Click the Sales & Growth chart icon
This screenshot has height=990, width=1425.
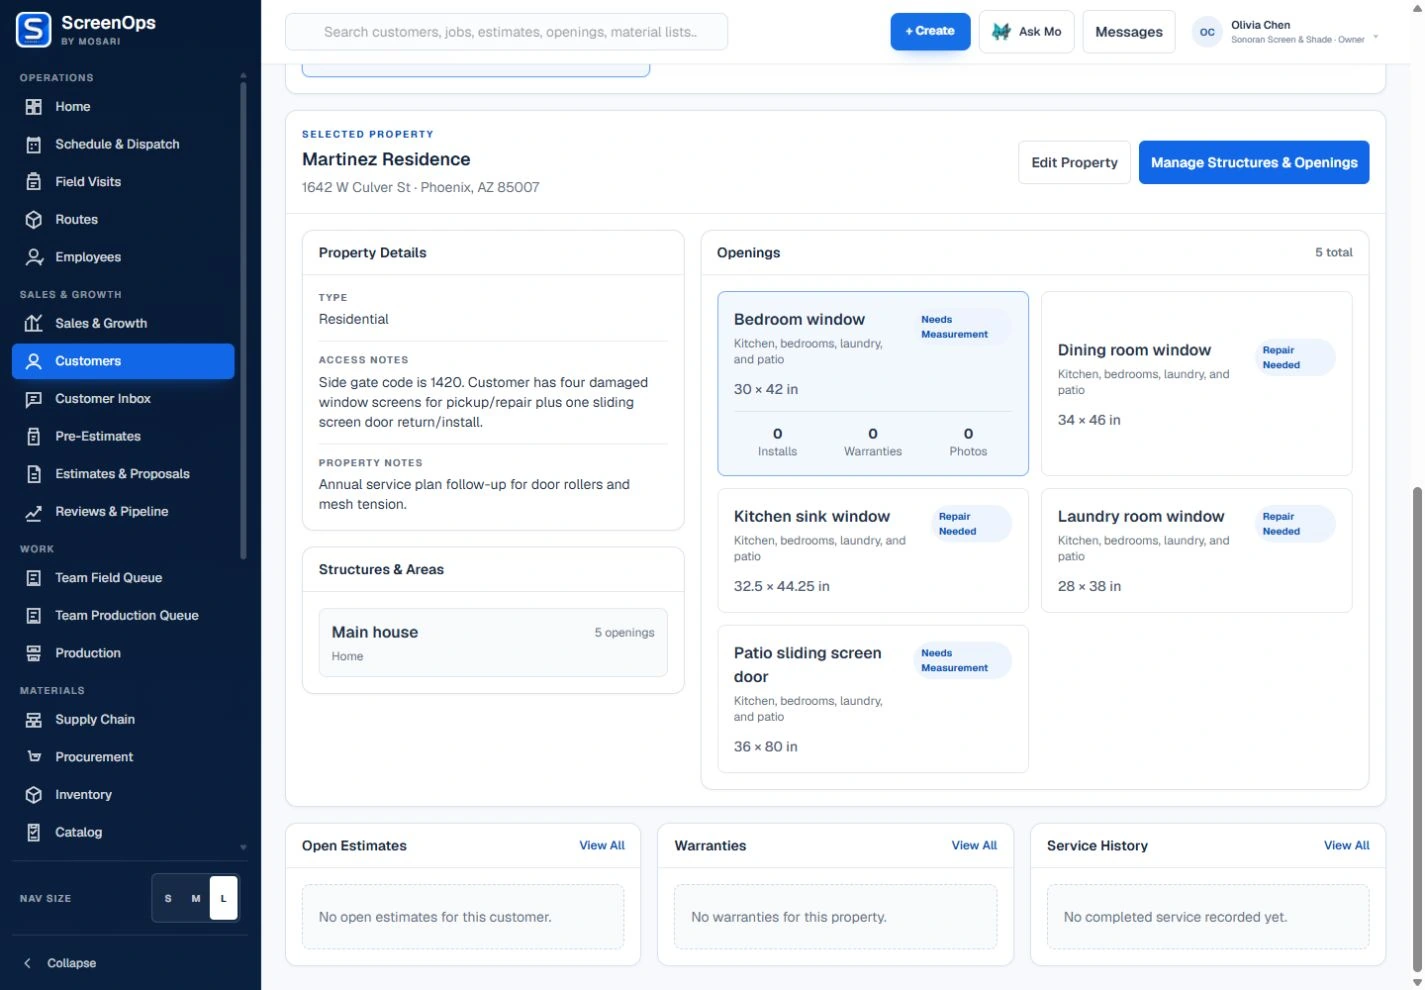34,324
